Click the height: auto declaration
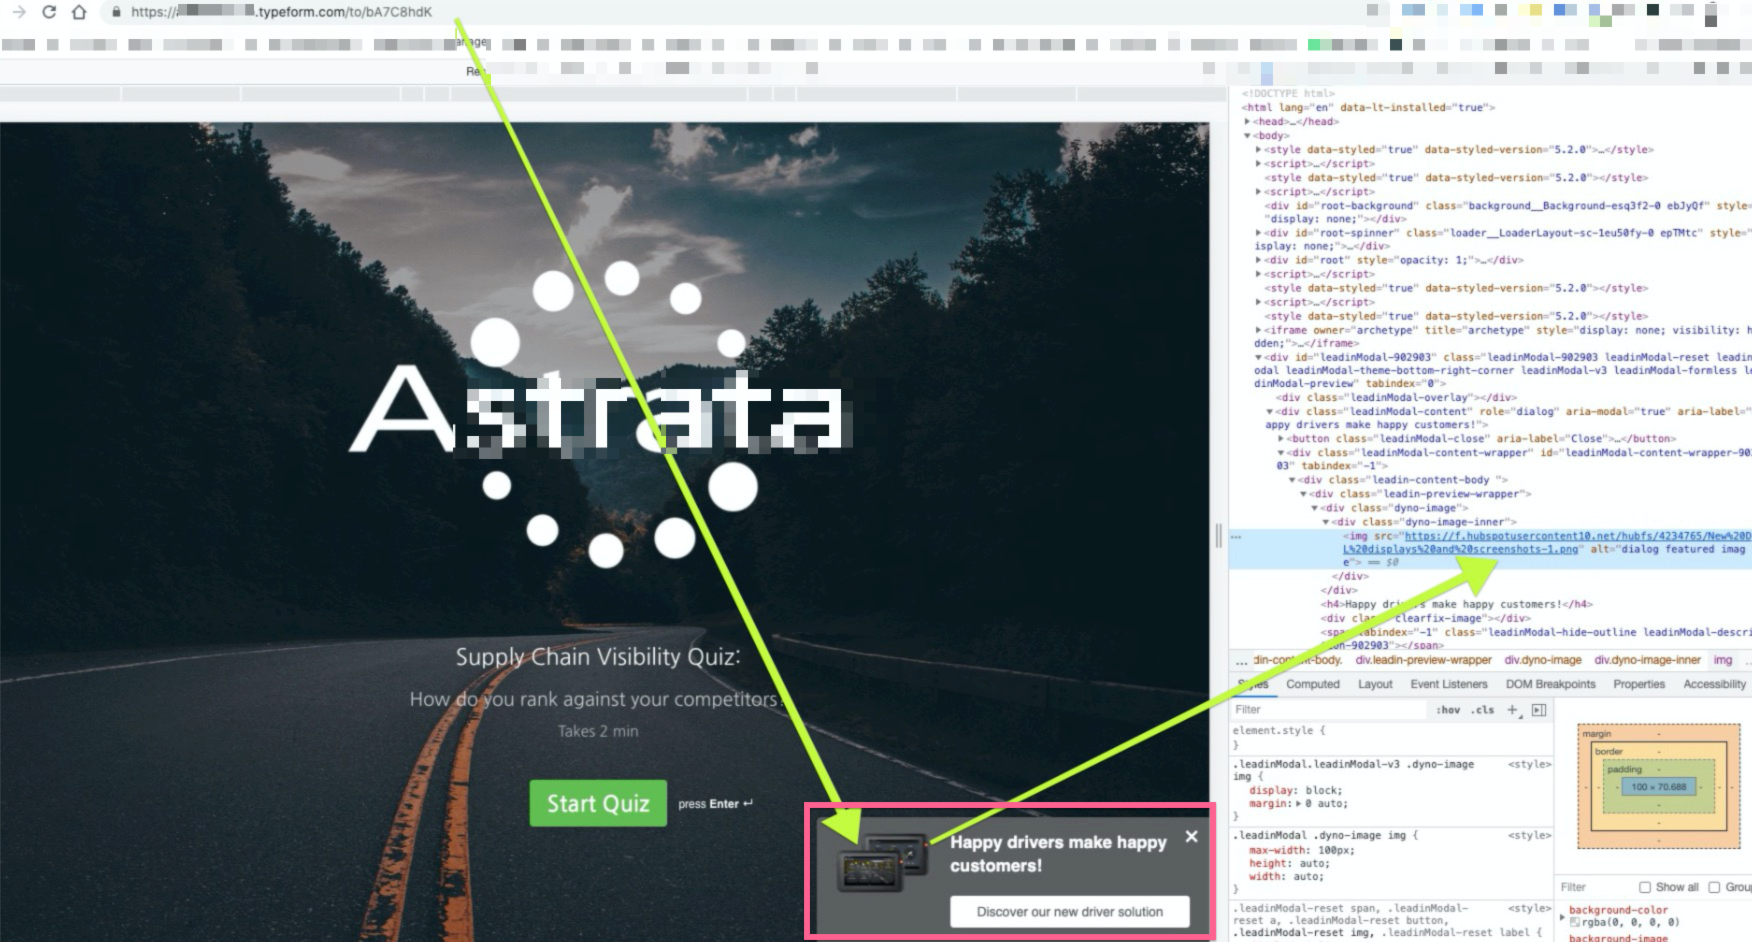The height and width of the screenshot is (942, 1752). 1289,864
